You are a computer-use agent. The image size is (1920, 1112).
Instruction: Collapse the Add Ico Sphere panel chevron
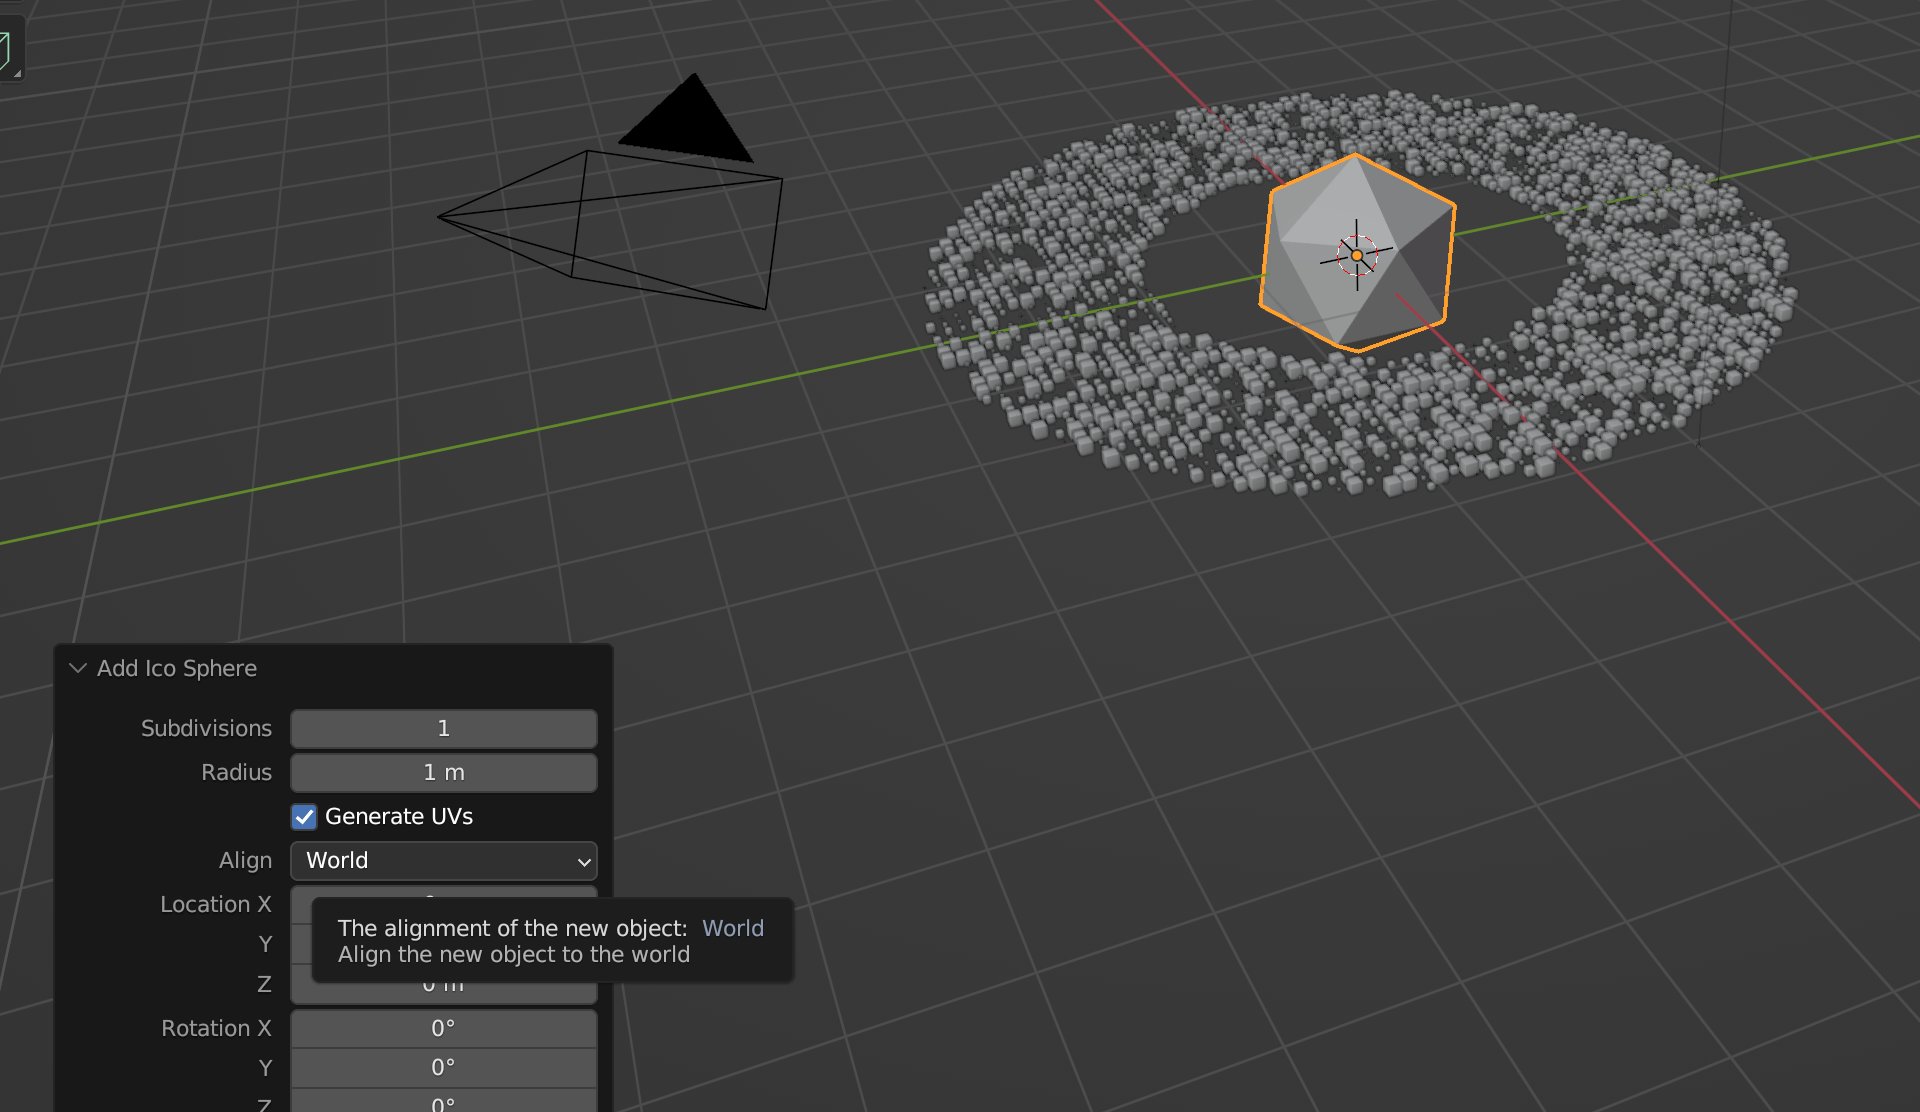[x=78, y=668]
